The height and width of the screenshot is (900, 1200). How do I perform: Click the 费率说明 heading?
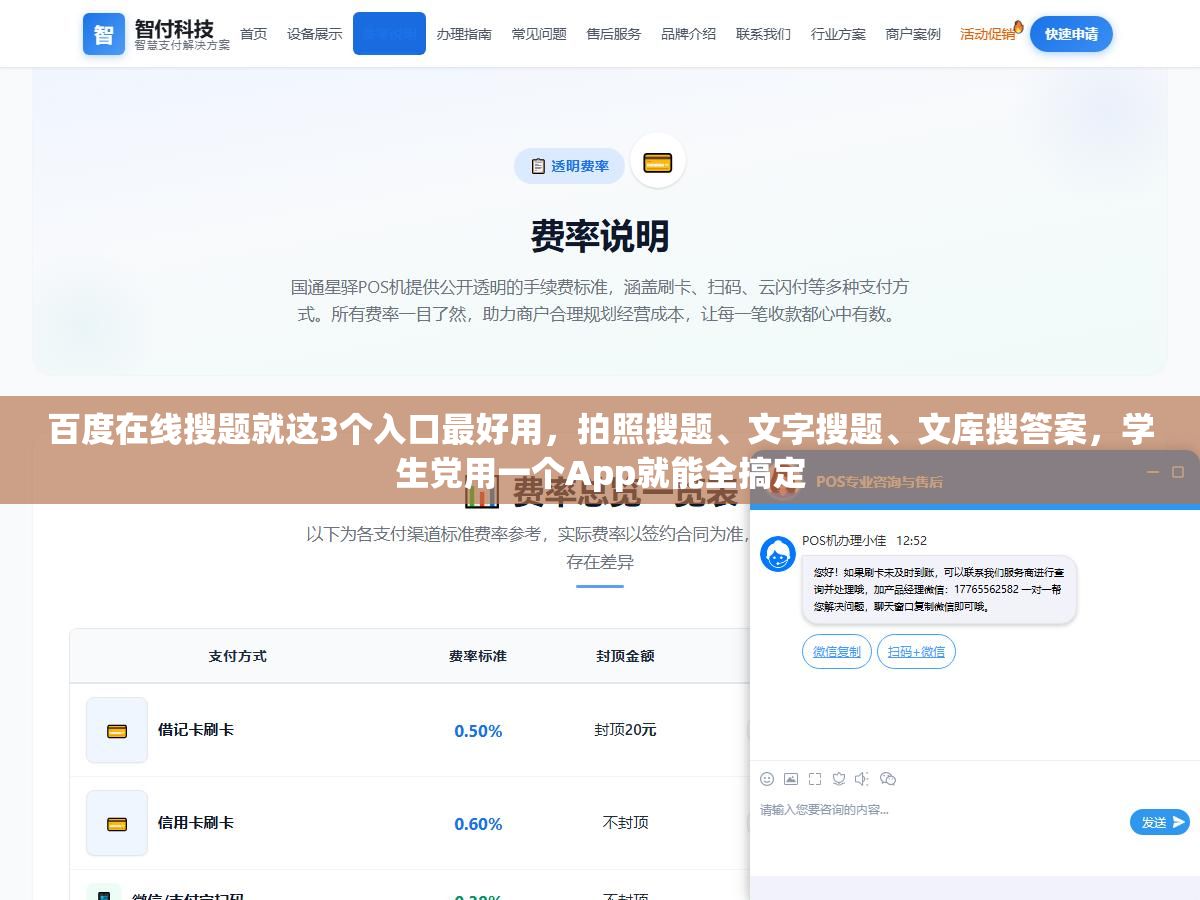[600, 236]
